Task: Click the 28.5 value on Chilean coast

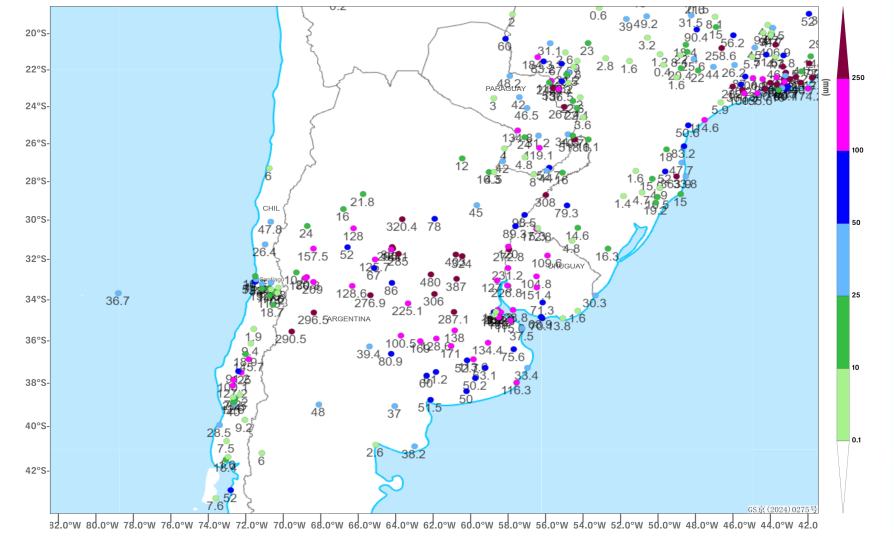Action: click(x=218, y=433)
